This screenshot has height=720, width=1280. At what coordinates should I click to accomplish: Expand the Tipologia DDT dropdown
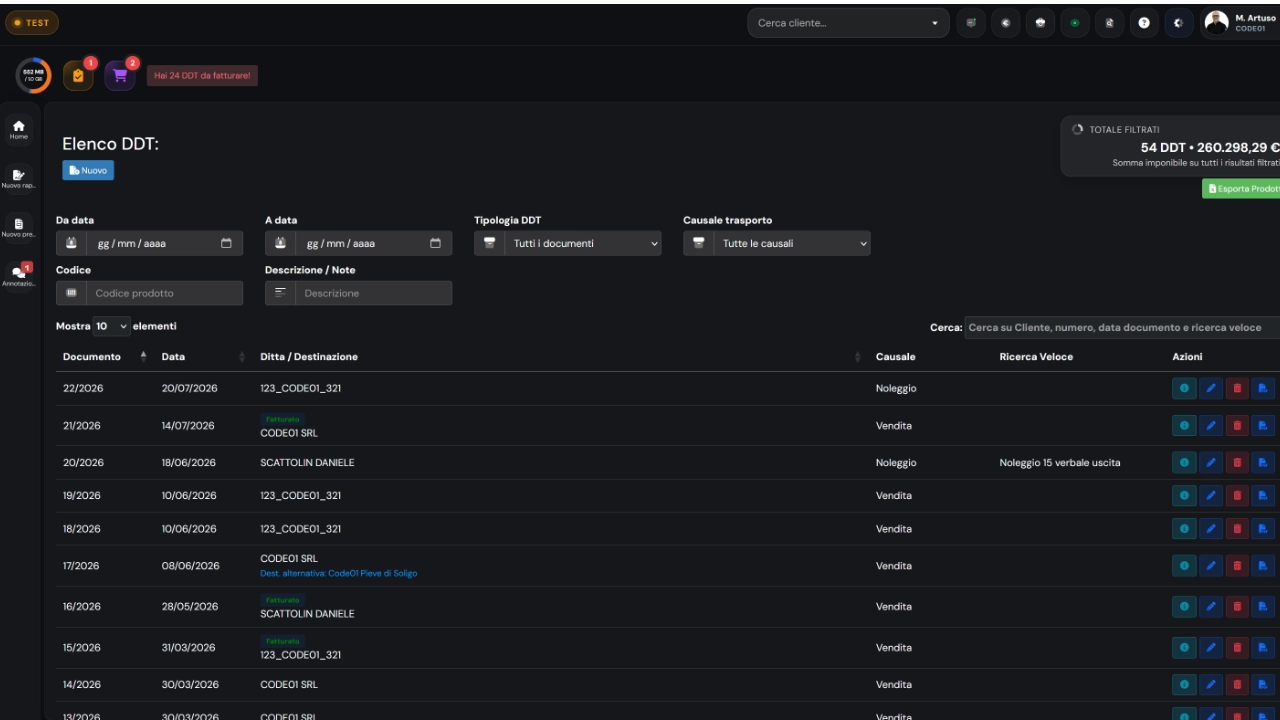pyautogui.click(x=568, y=243)
